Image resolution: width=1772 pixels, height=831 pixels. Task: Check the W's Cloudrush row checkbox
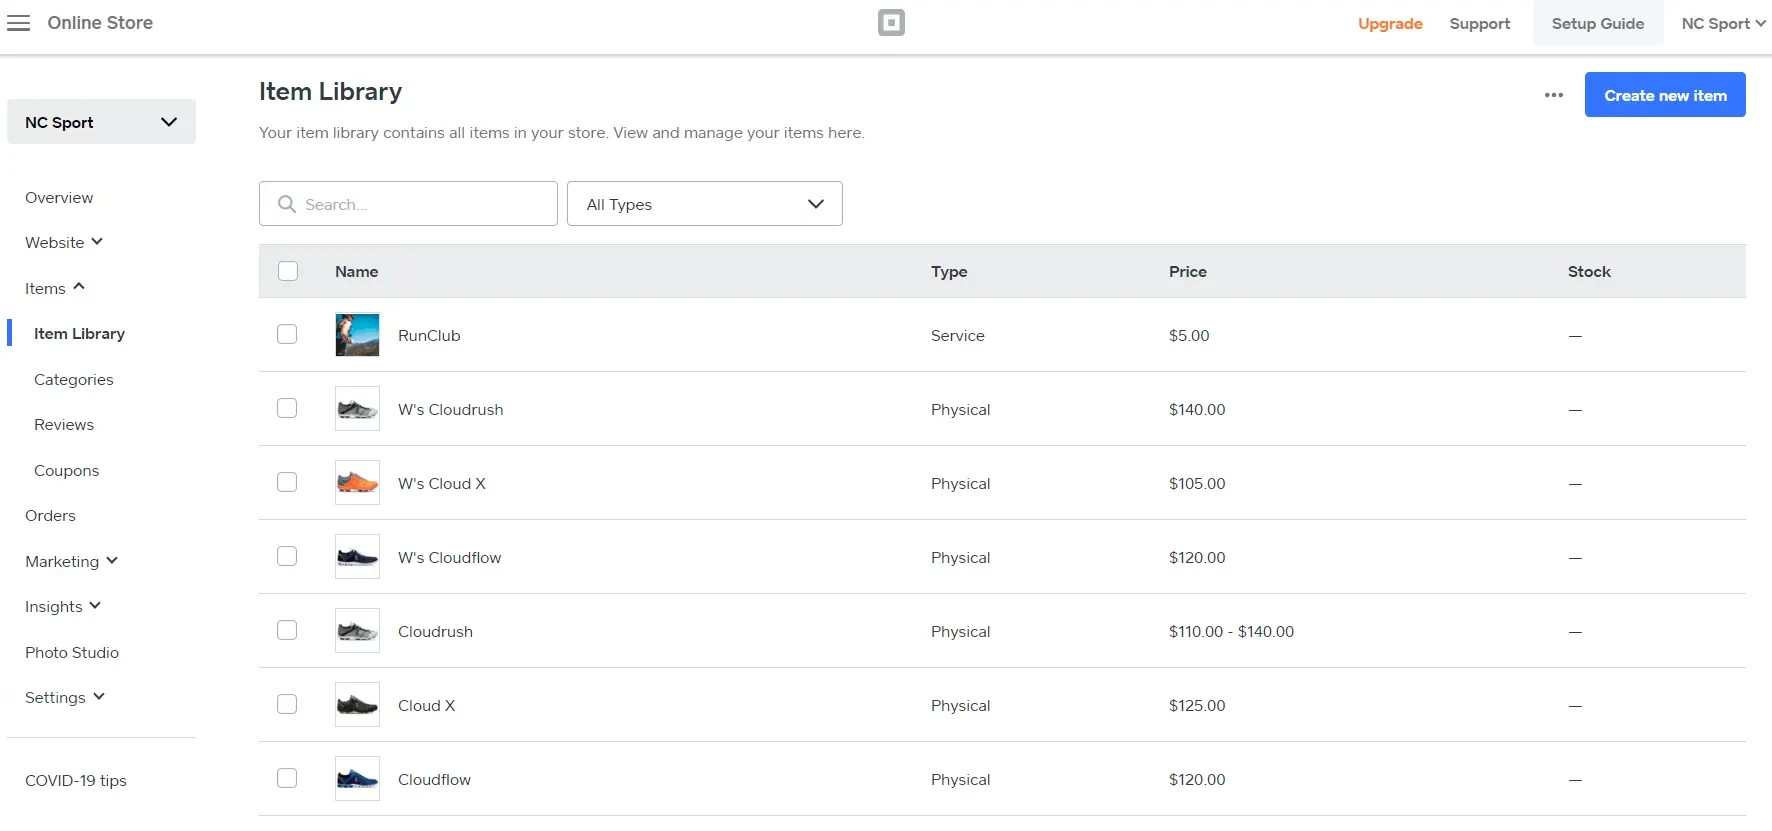287,408
